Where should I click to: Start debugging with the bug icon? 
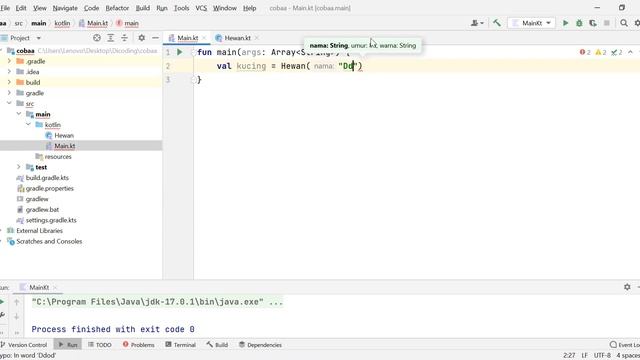[579, 23]
